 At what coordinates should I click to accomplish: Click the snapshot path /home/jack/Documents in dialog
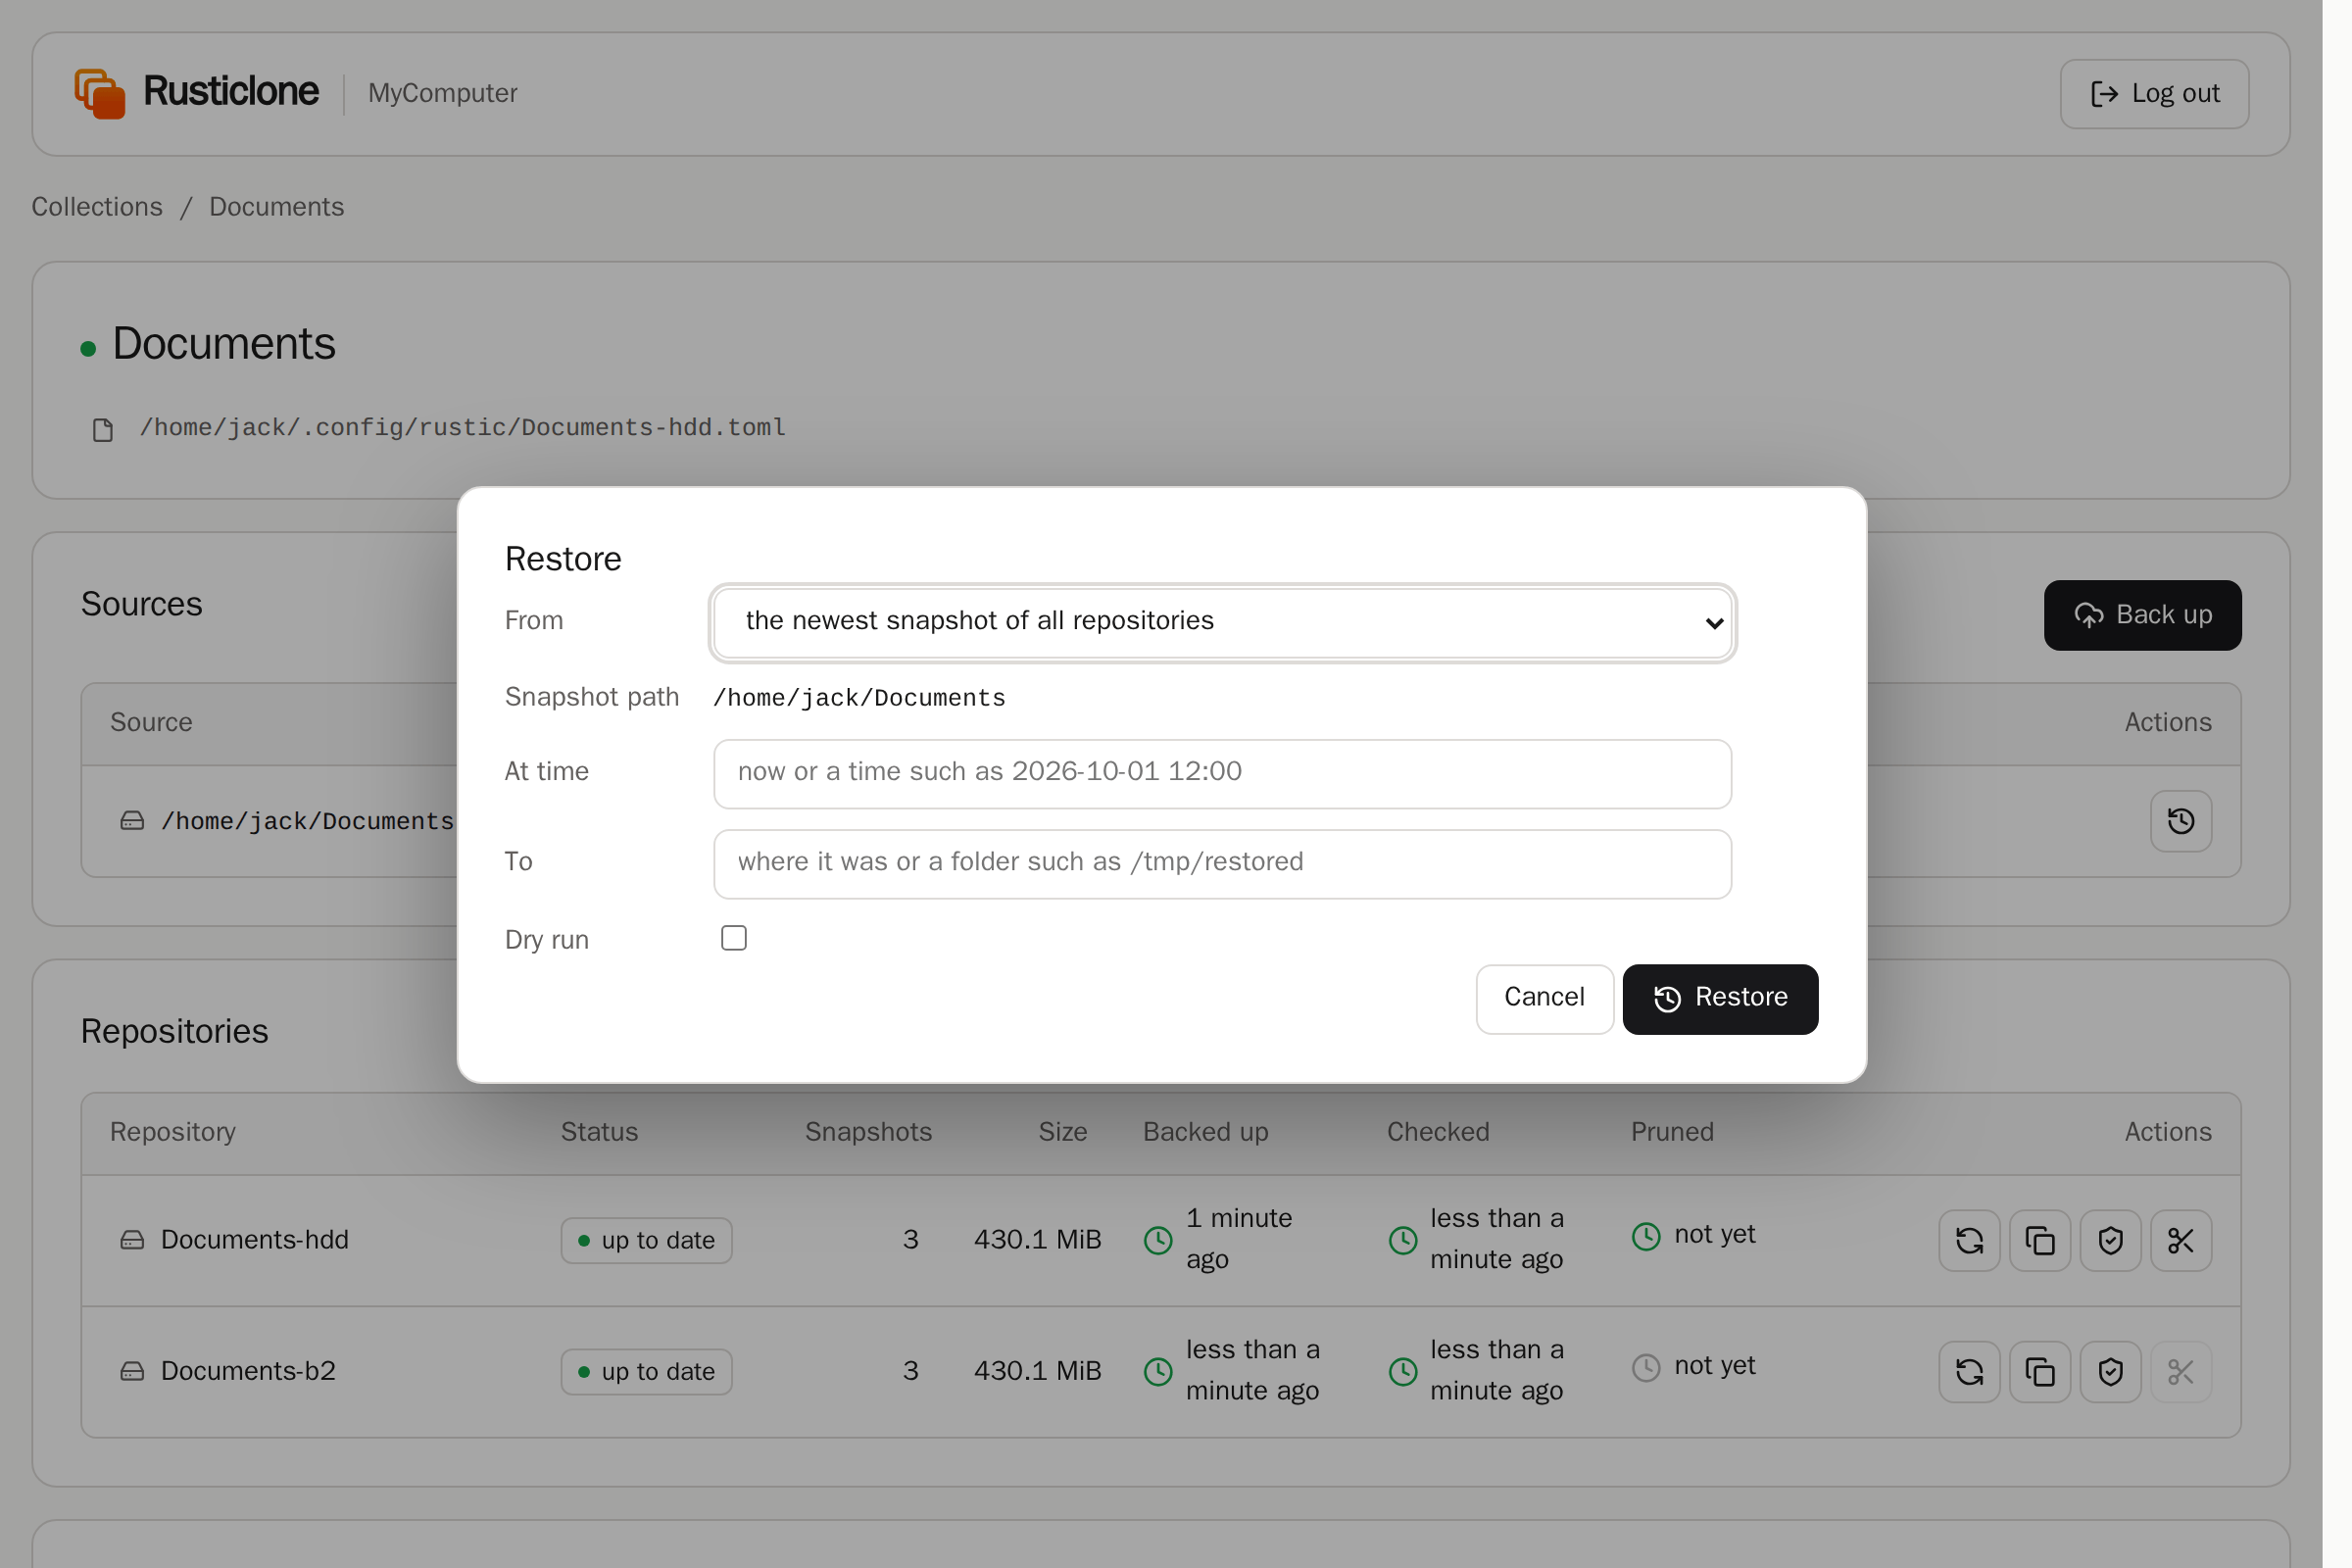pyautogui.click(x=859, y=698)
